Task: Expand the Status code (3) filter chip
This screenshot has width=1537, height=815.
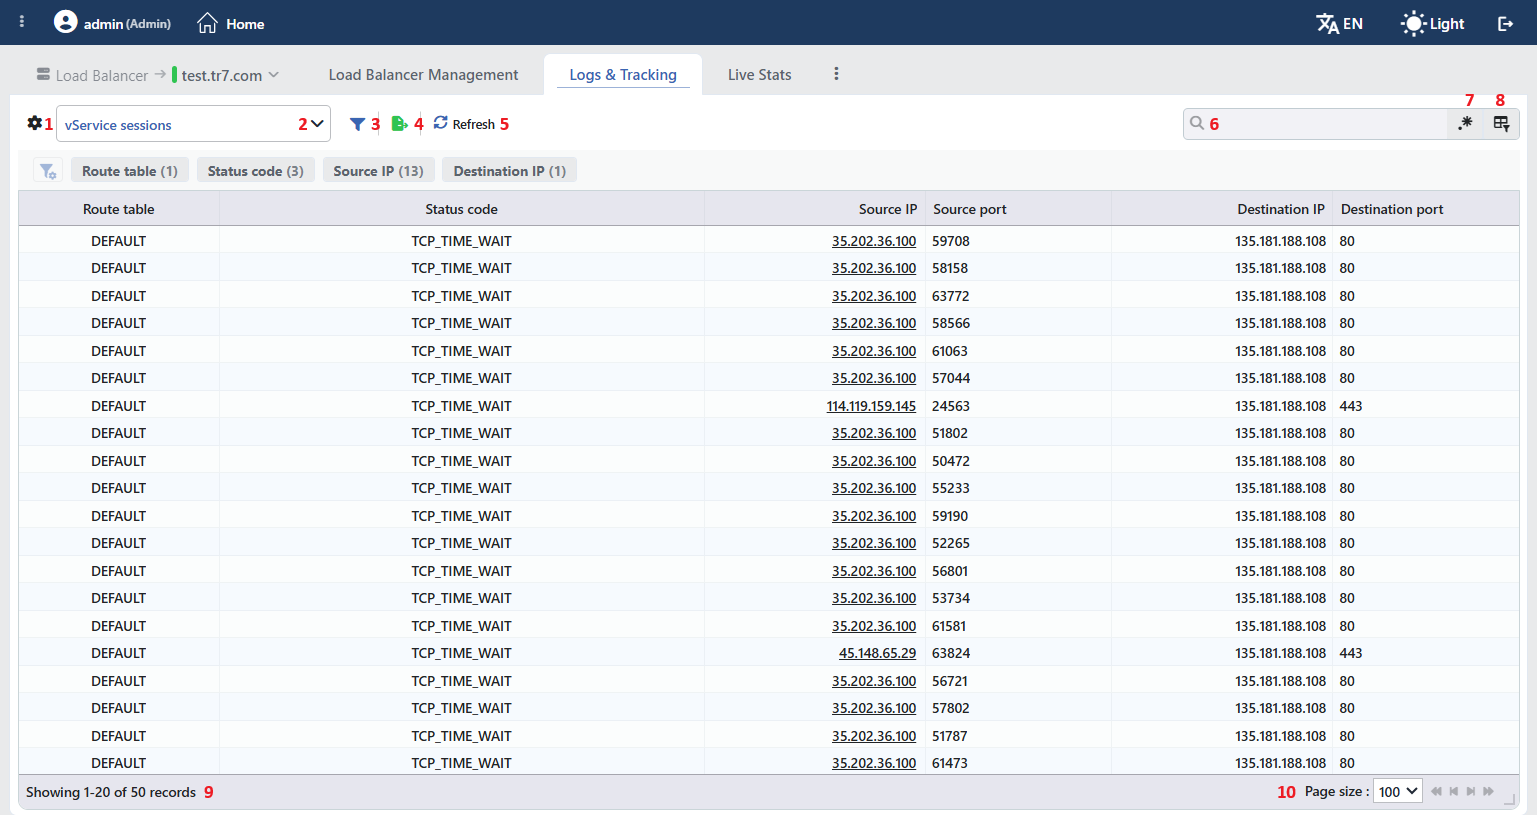Action: (256, 171)
